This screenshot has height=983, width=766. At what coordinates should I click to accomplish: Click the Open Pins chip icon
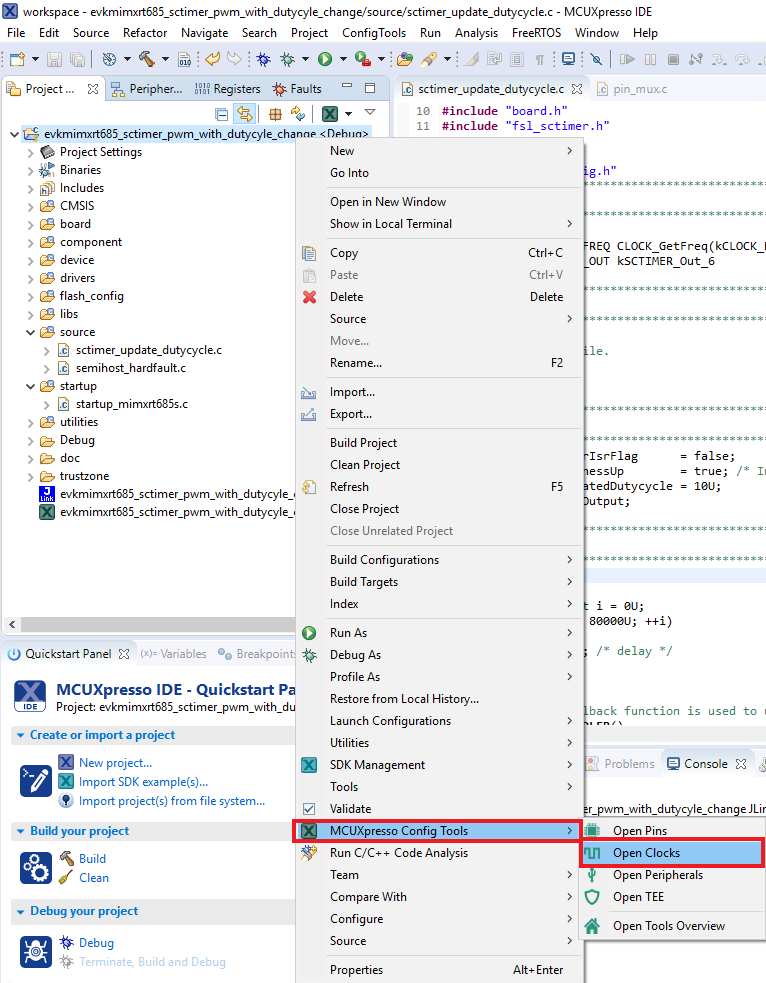point(592,831)
